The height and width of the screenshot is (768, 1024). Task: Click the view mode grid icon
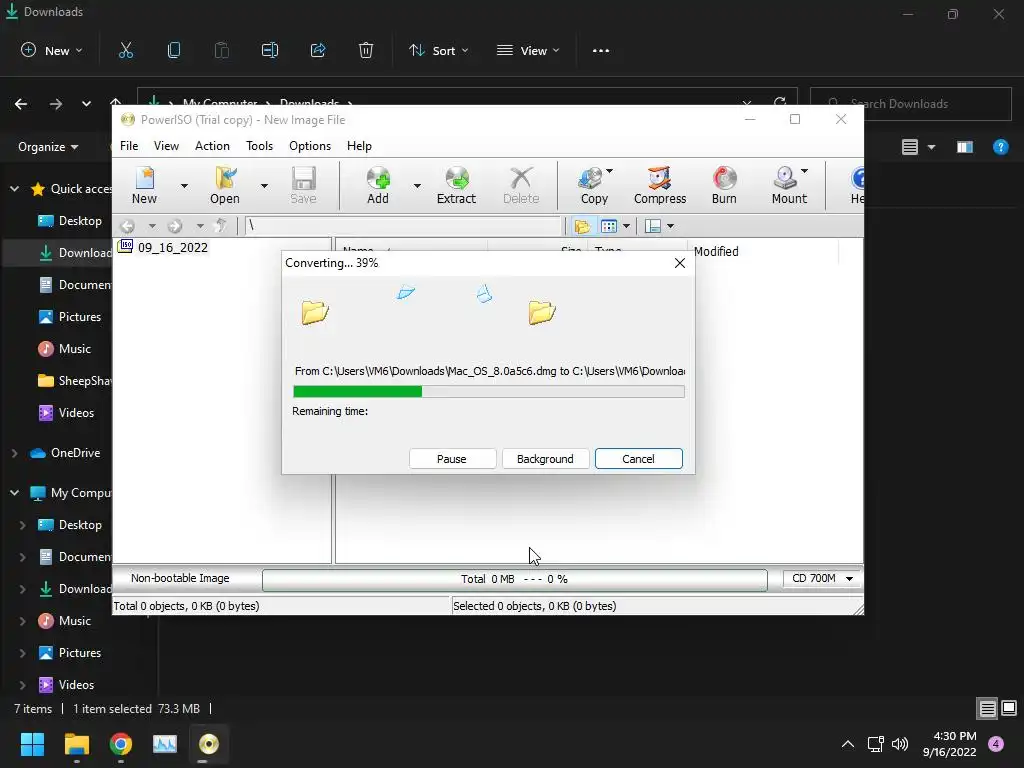click(x=609, y=226)
